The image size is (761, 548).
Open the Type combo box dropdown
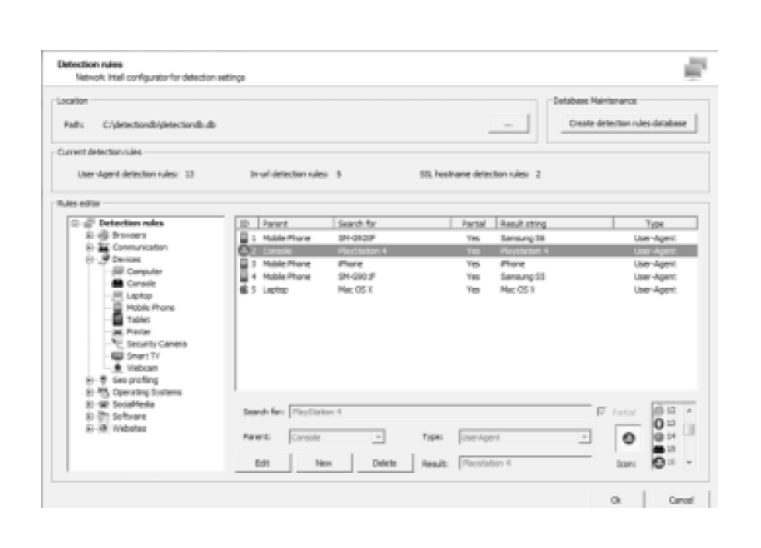pos(584,437)
